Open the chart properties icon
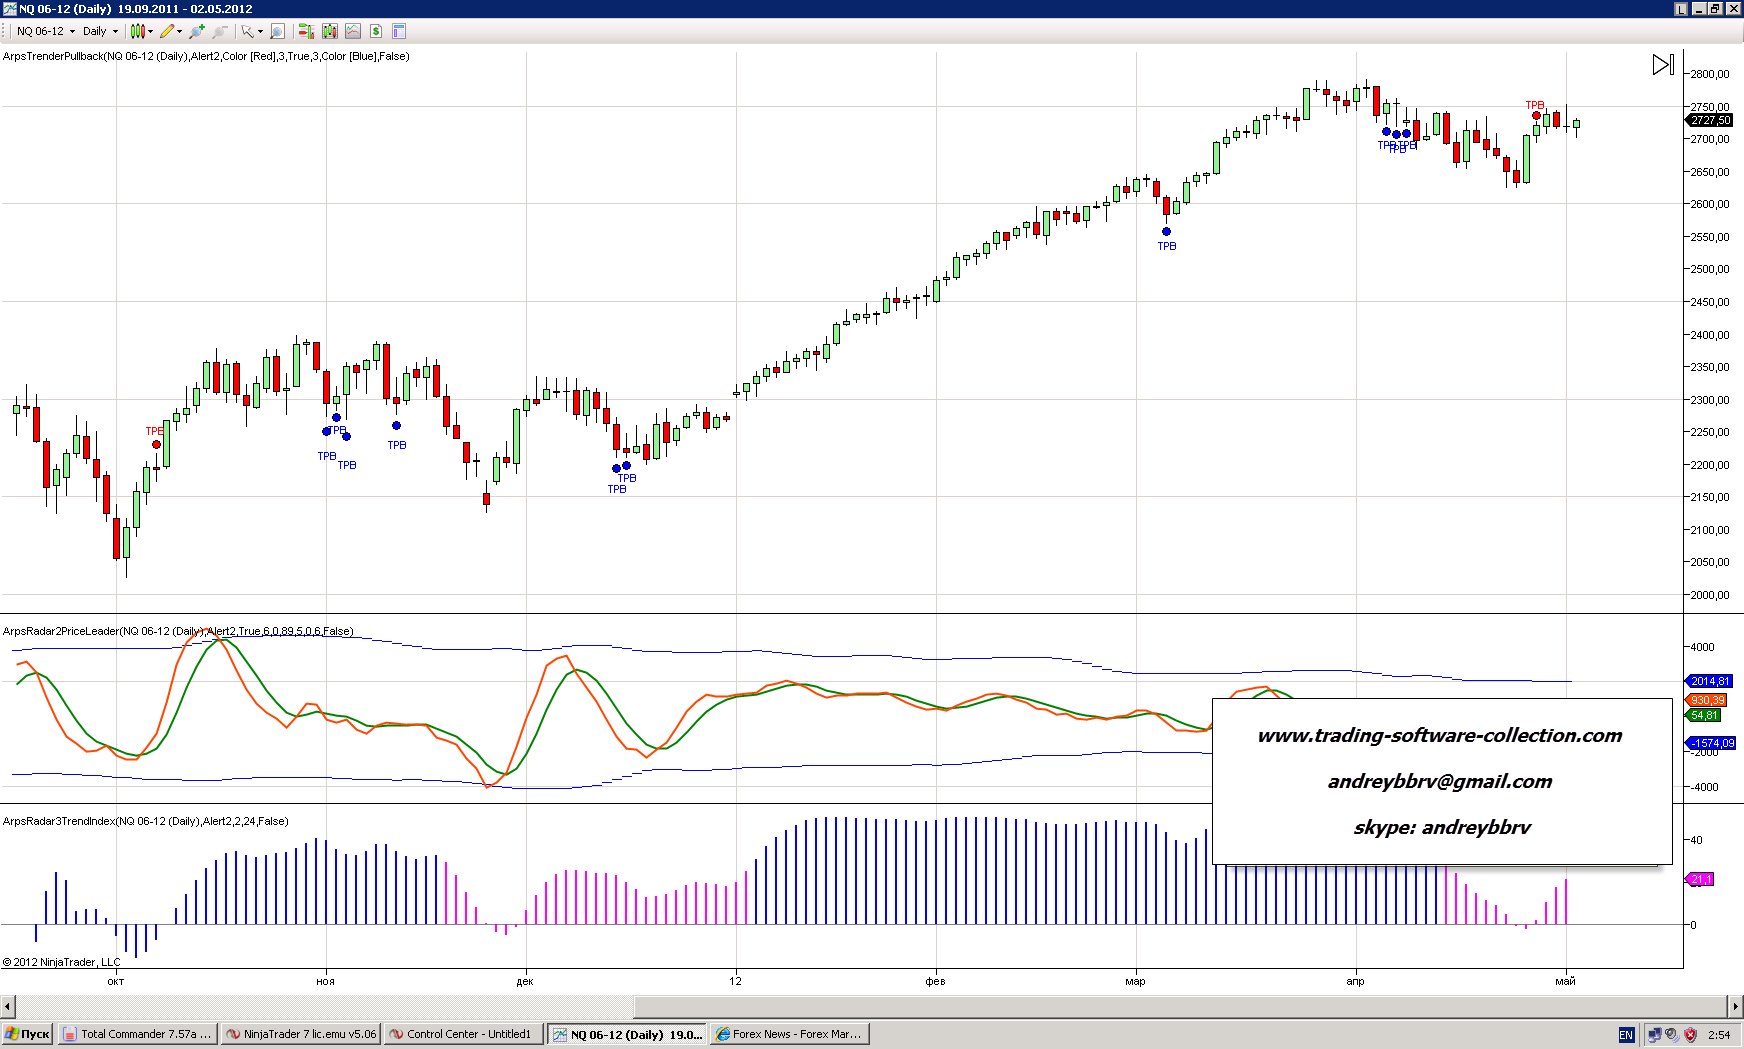Image resolution: width=1744 pixels, height=1049 pixels. click(399, 31)
